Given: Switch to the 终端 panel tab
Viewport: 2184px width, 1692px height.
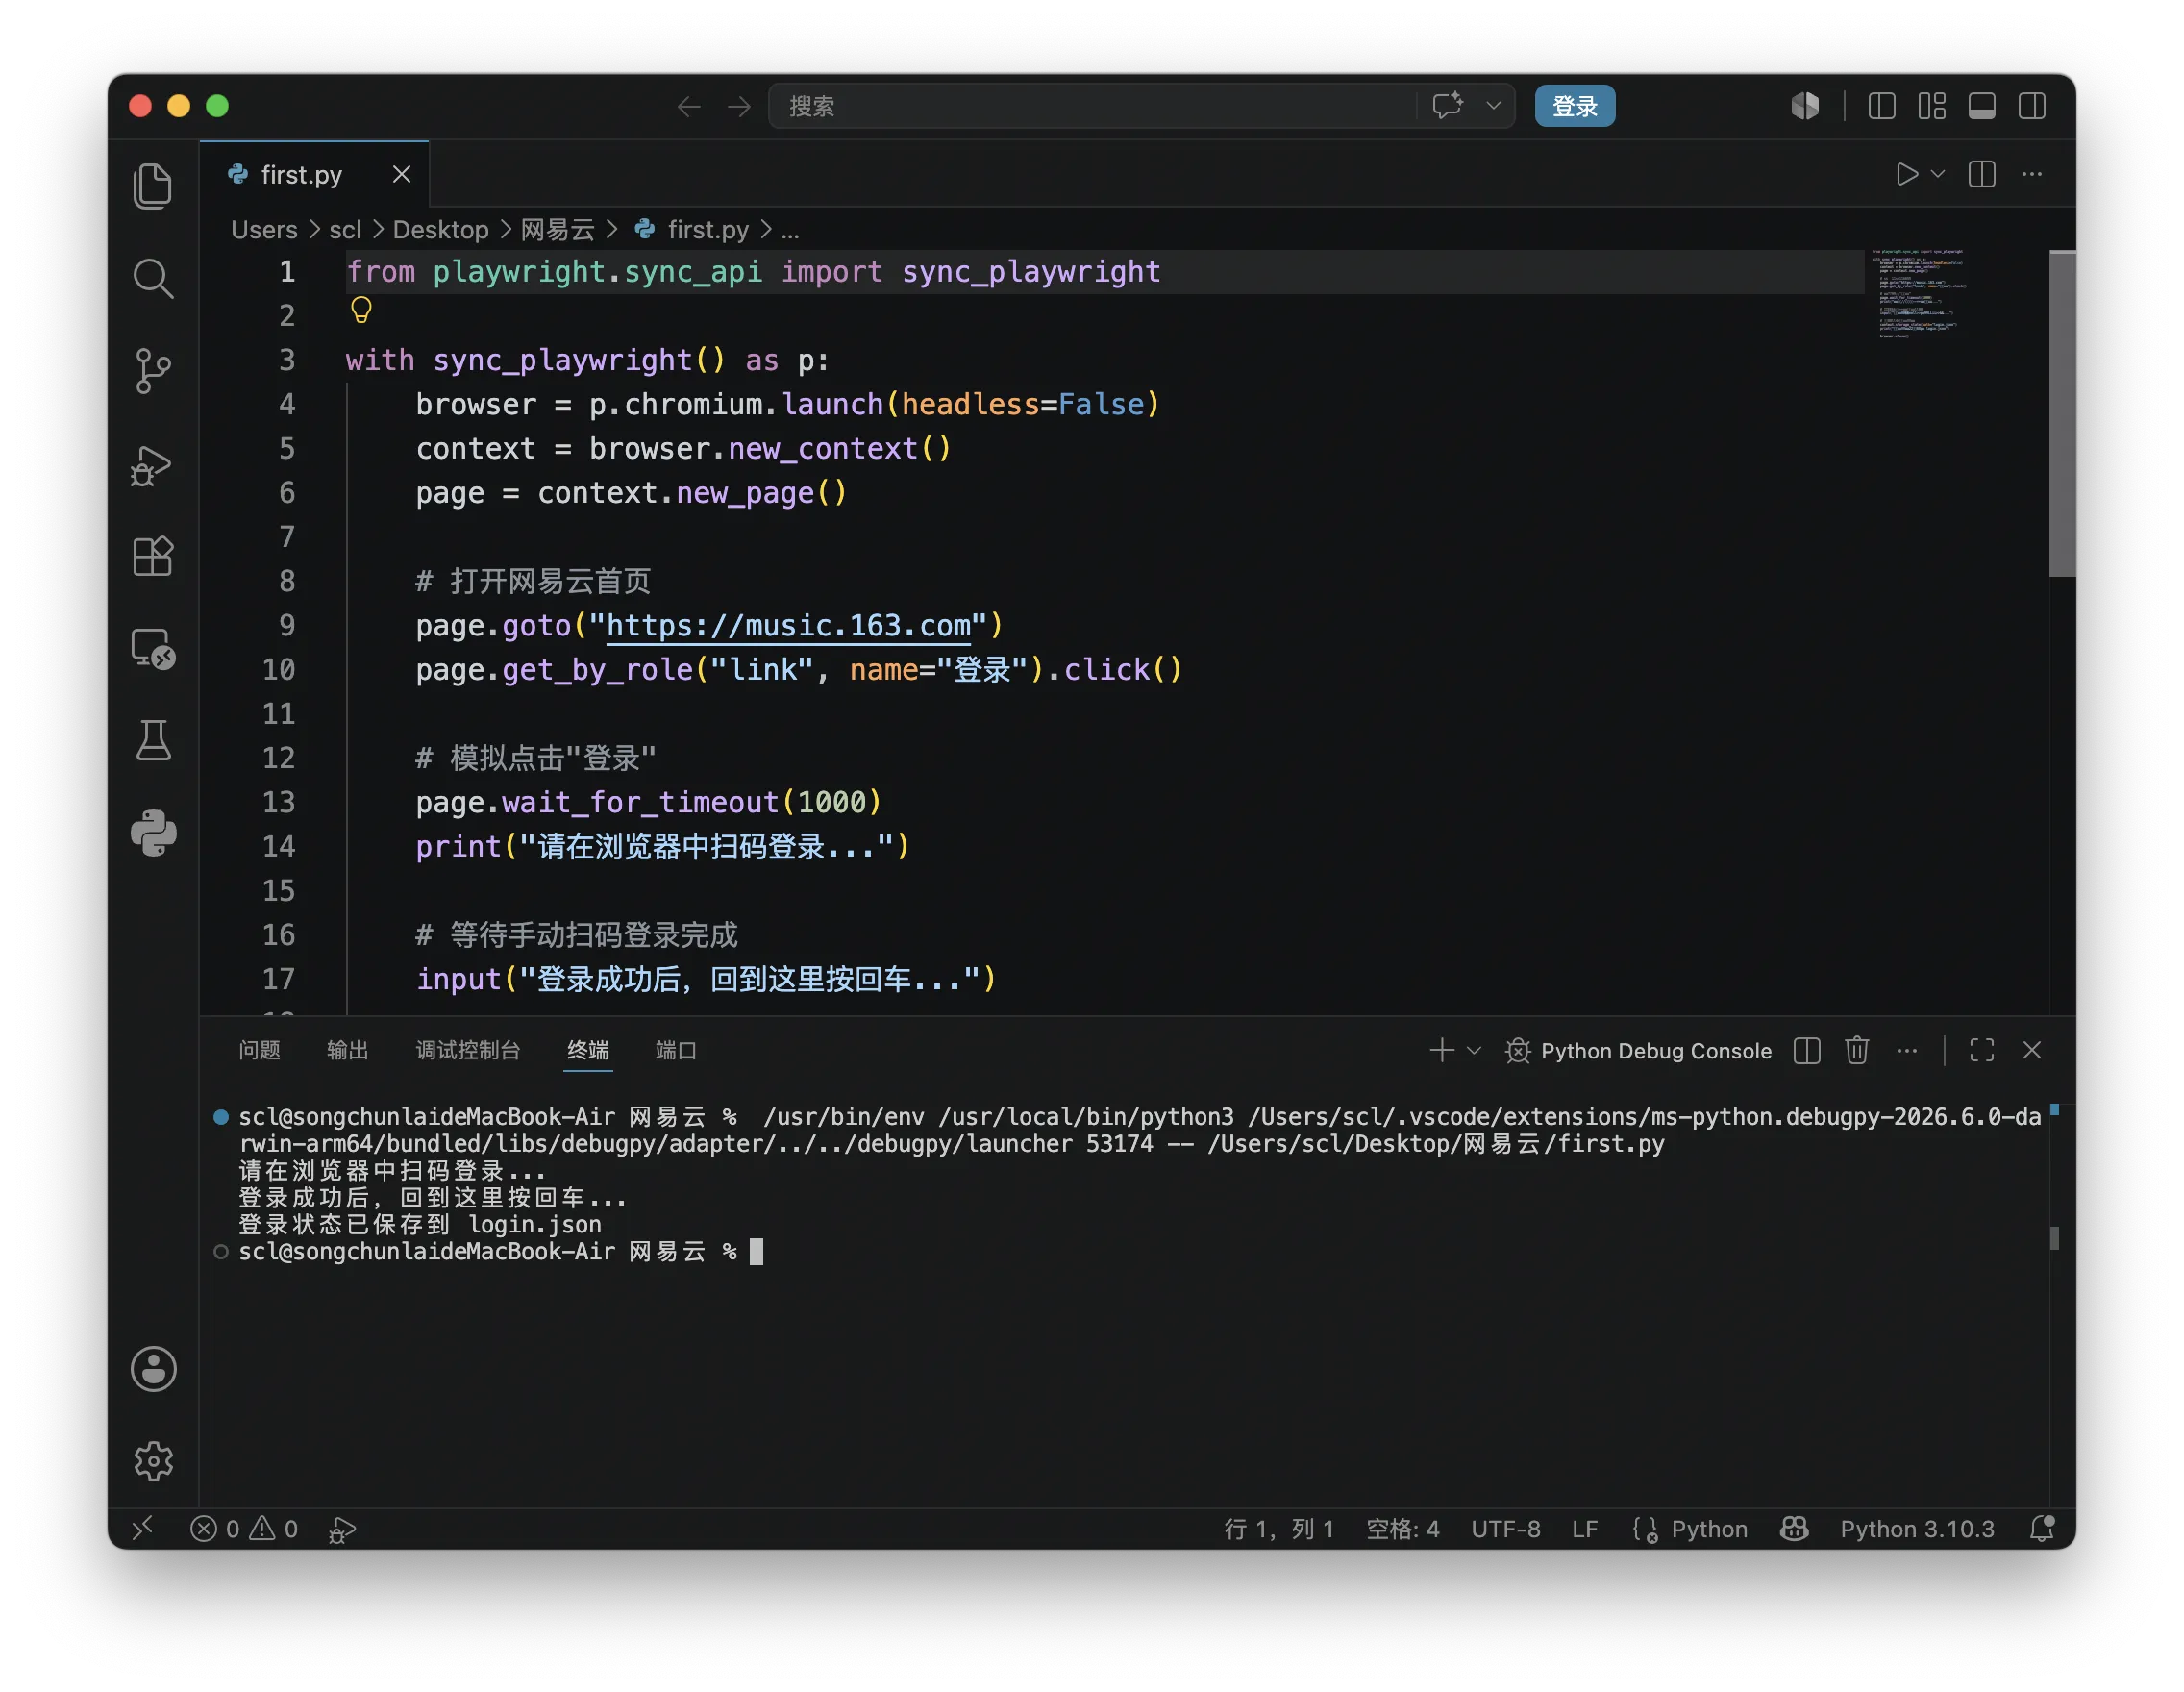Looking at the screenshot, I should pos(588,1050).
